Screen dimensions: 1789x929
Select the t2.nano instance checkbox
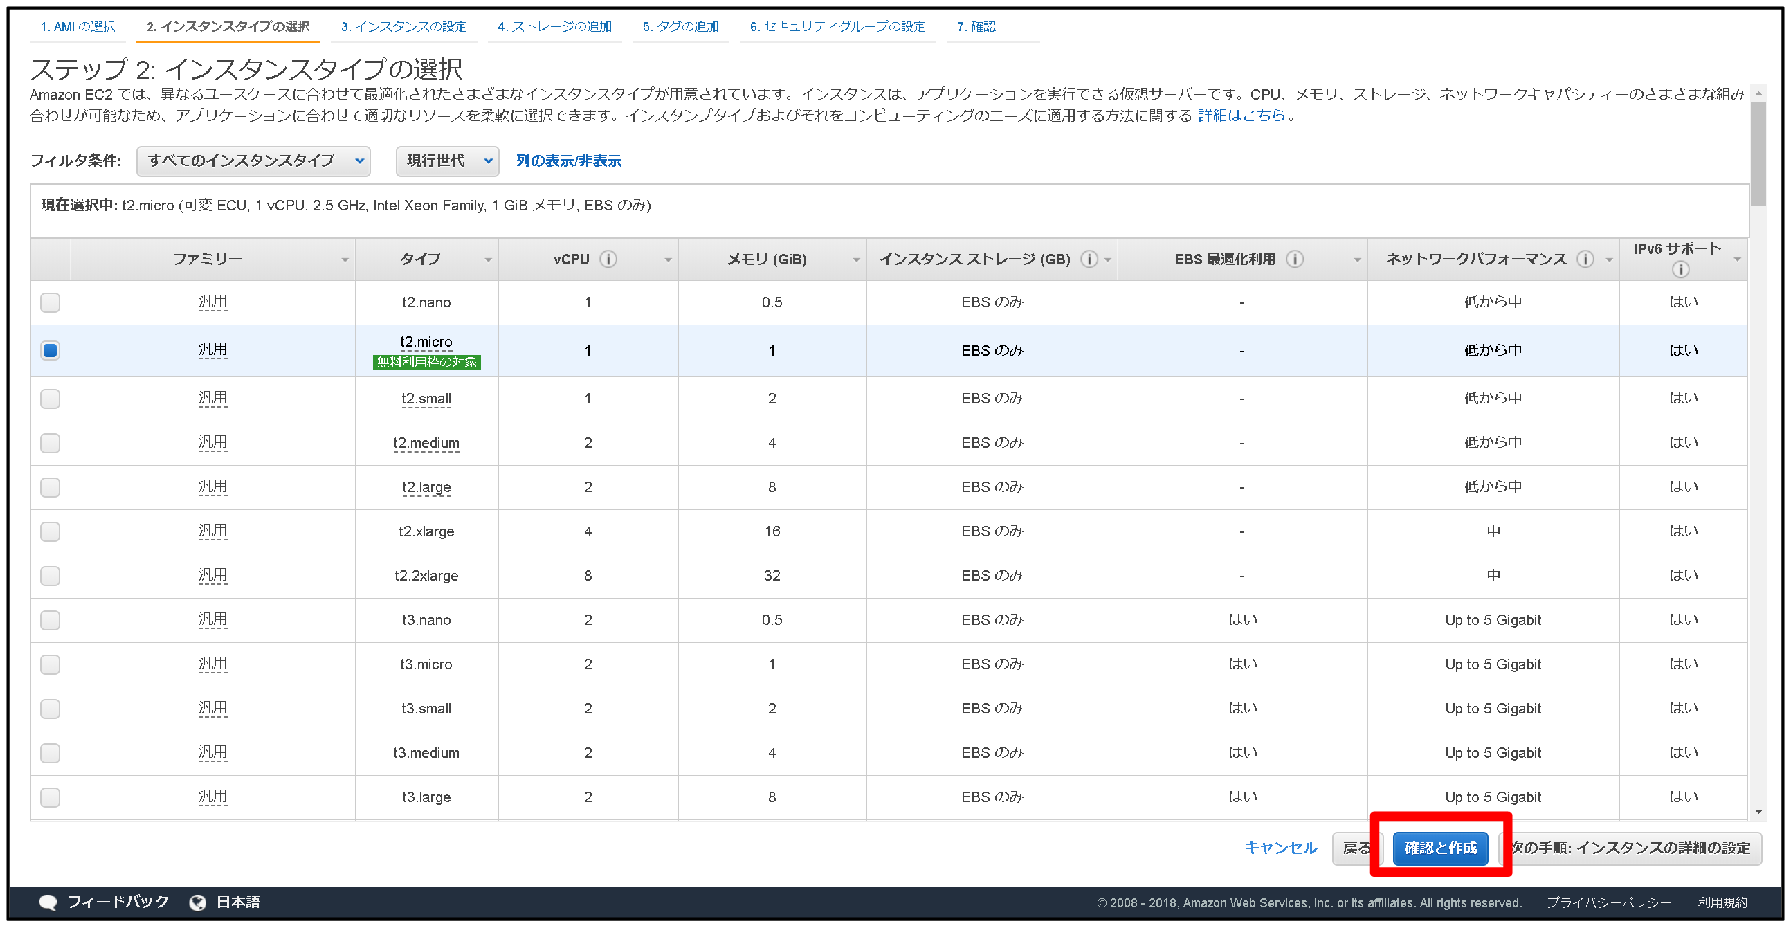click(49, 302)
